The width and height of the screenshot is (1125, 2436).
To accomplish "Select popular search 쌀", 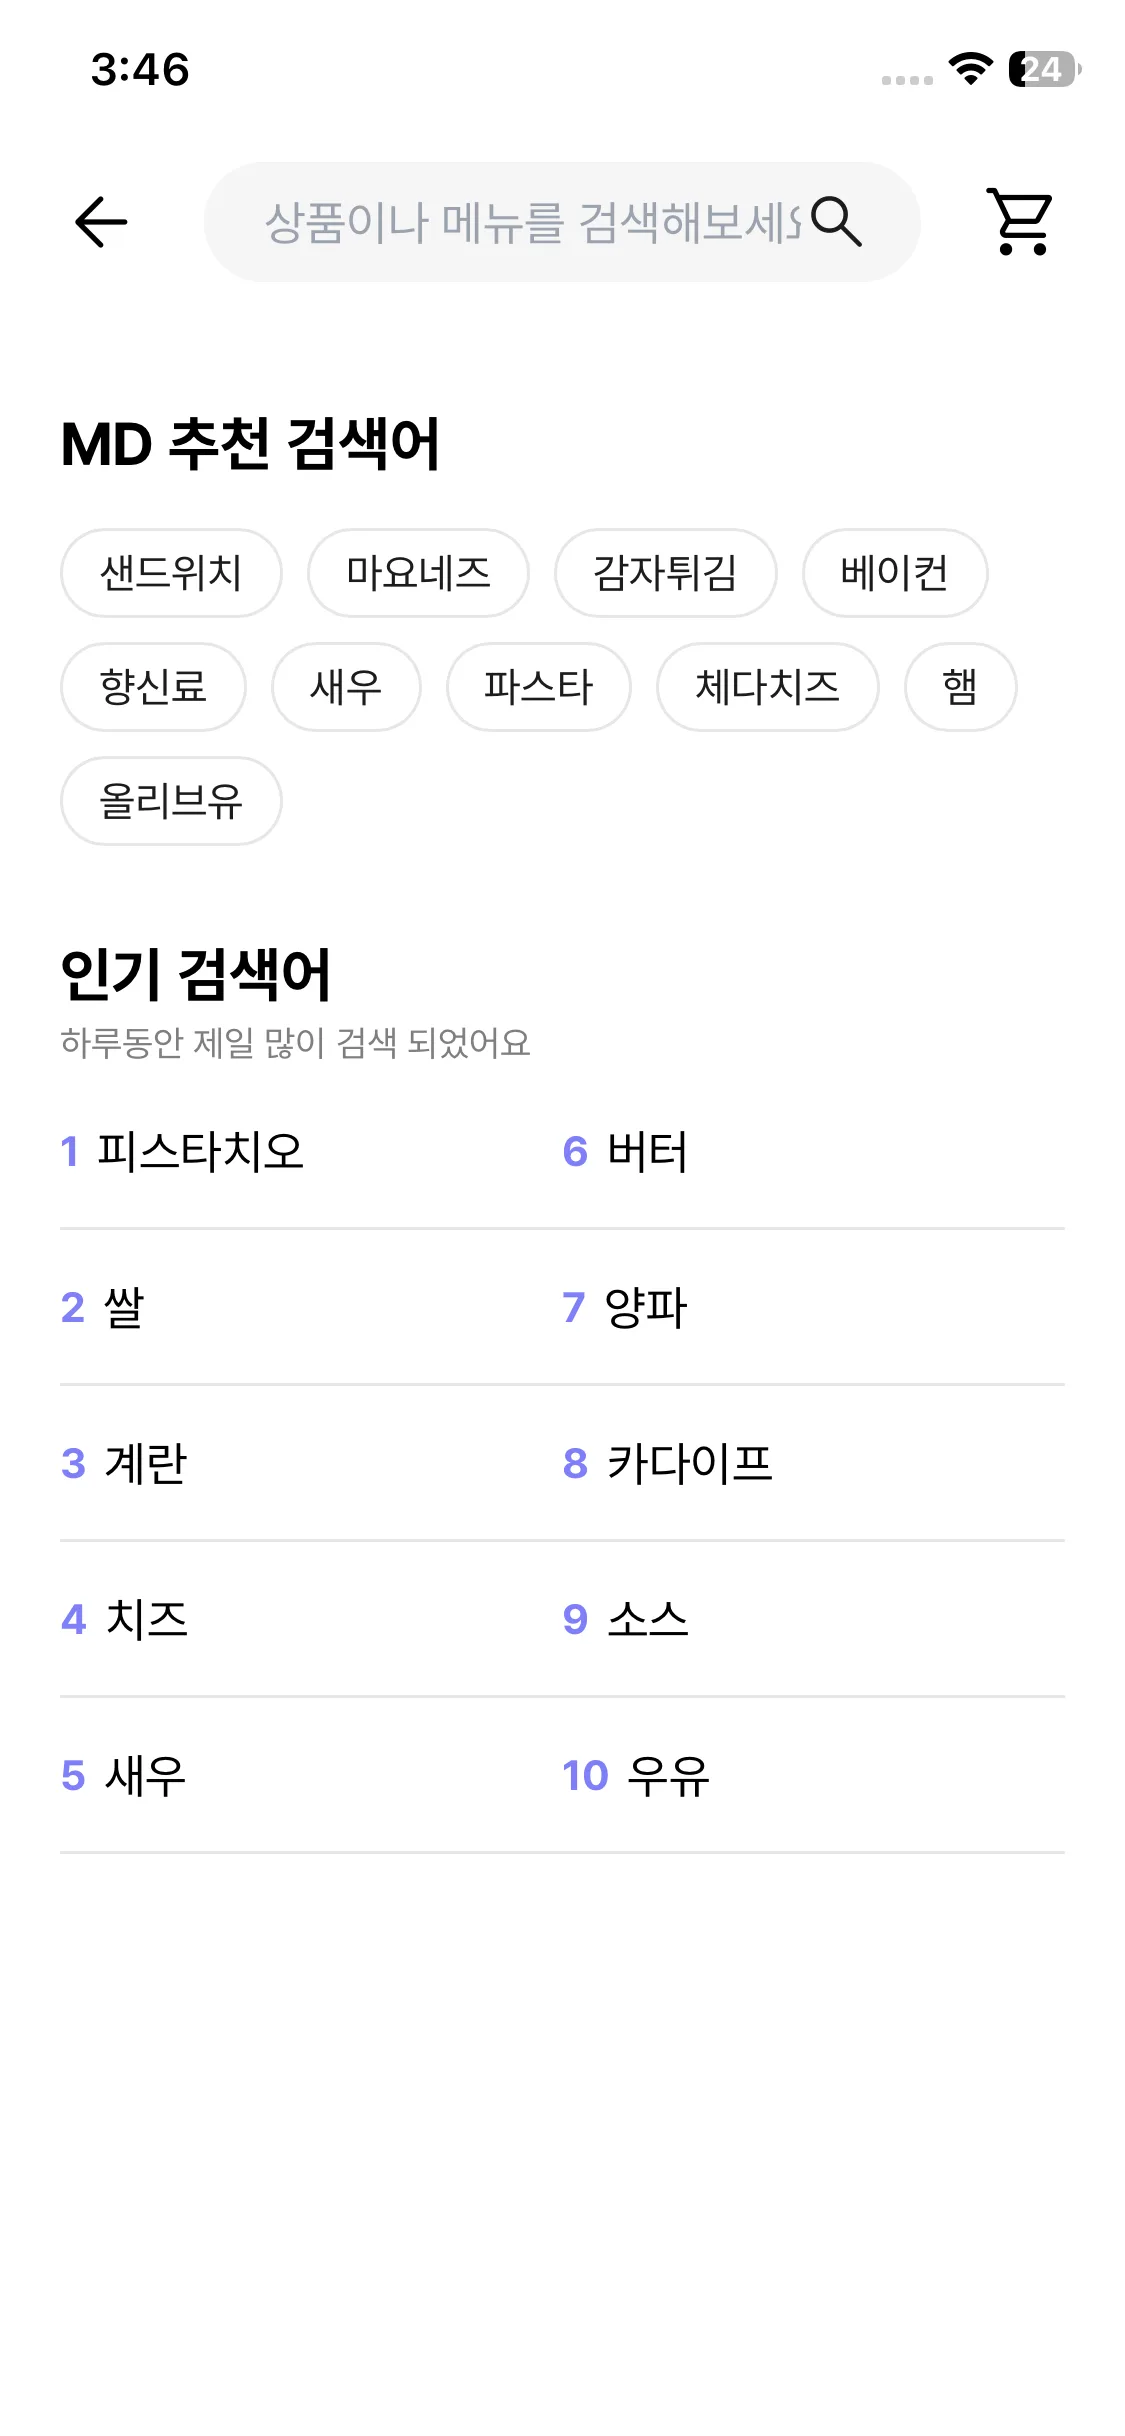I will (123, 1307).
